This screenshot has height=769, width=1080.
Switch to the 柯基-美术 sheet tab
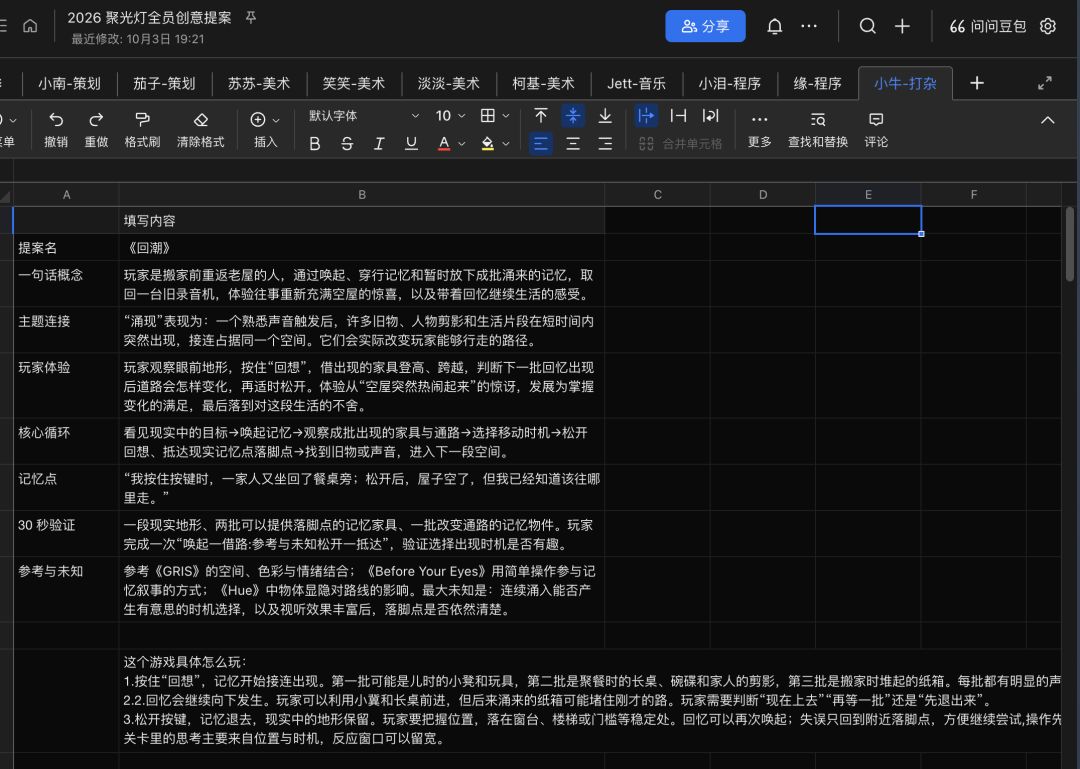tap(543, 83)
